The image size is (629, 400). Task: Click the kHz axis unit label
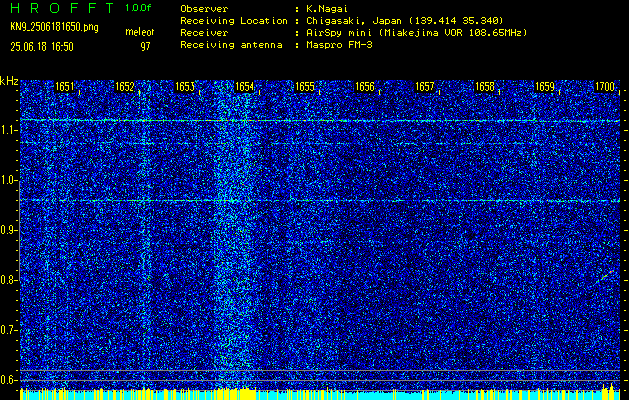coord(9,81)
